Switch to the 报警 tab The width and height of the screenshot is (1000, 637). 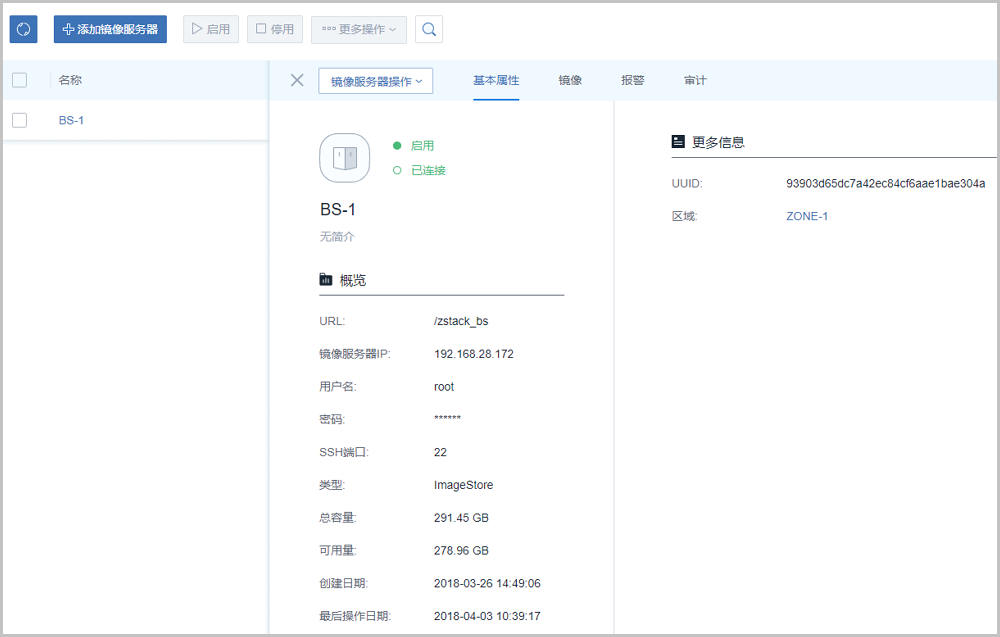(x=633, y=80)
